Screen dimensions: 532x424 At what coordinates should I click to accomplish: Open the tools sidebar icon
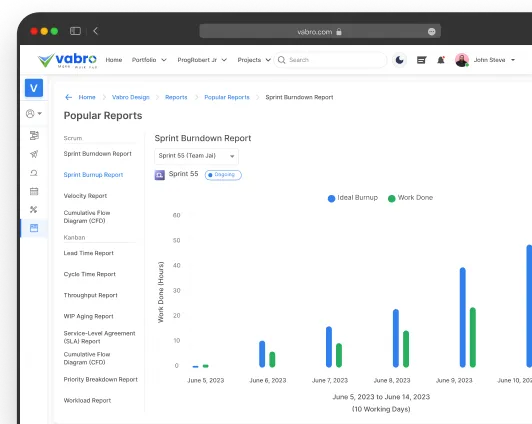click(x=34, y=210)
